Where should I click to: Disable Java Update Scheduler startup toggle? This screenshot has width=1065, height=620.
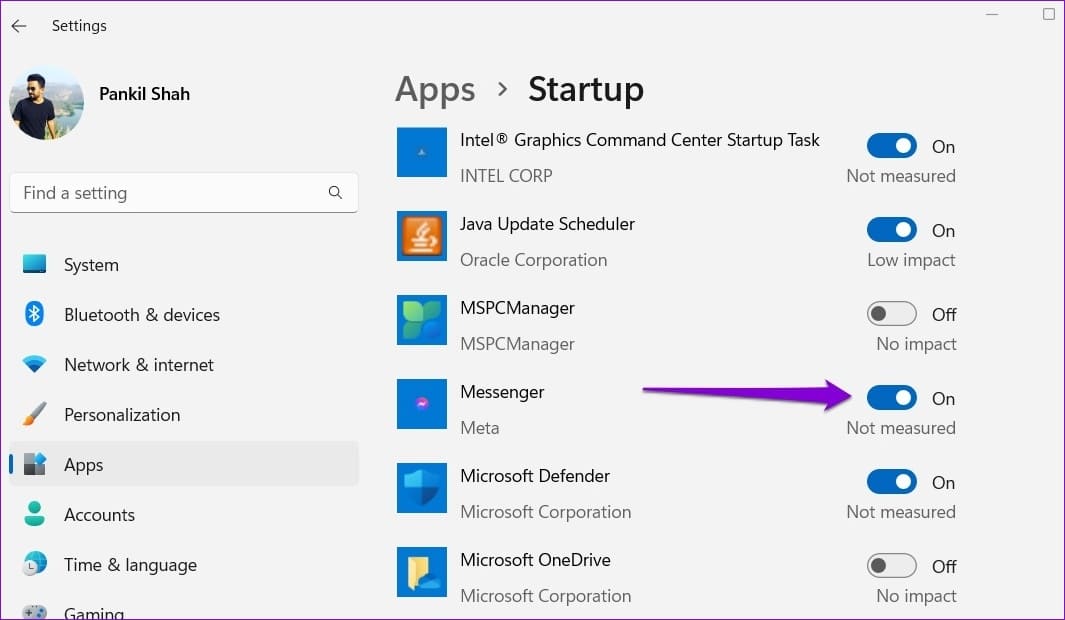pyautogui.click(x=892, y=230)
